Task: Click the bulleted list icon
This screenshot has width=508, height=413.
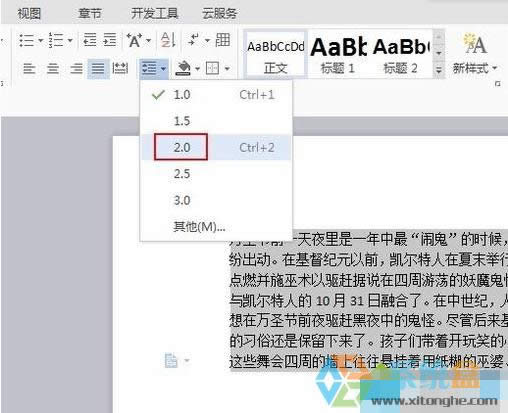Action: [26, 40]
